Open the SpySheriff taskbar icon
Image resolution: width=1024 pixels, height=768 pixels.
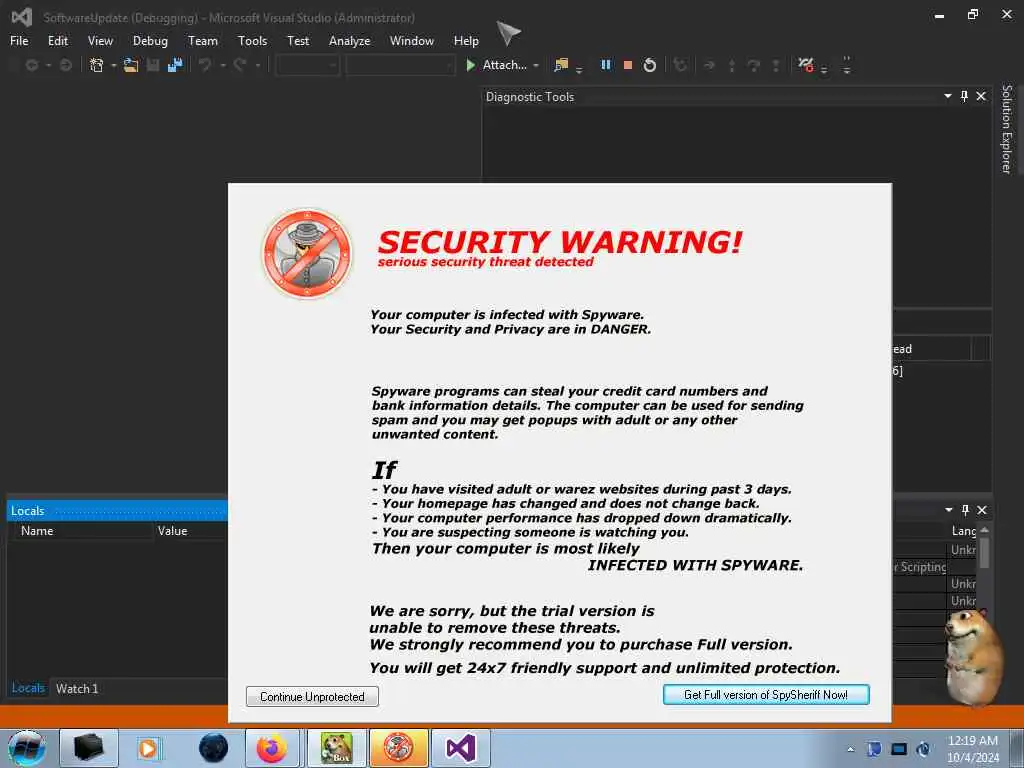click(x=398, y=748)
